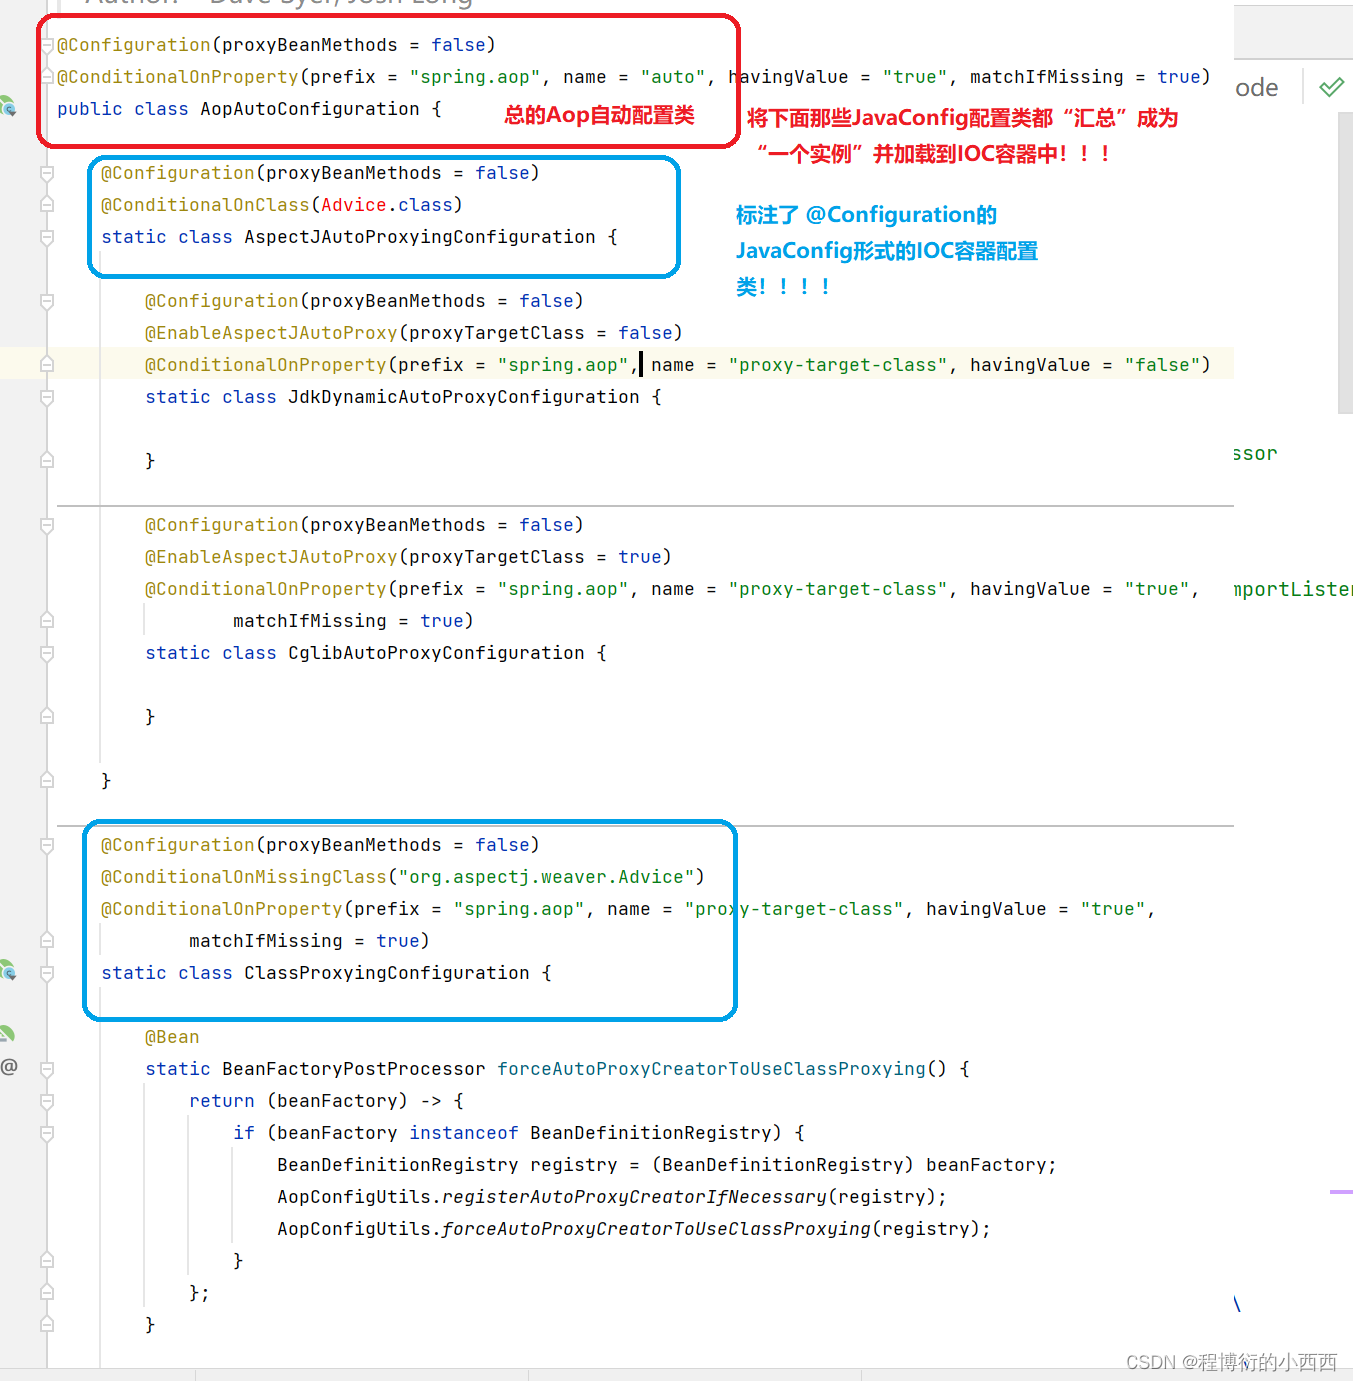Image resolution: width=1353 pixels, height=1381 pixels.
Task: Click @EnableAspectJAutoProxy(proxyTargetClass = false) annotation
Action: [414, 333]
